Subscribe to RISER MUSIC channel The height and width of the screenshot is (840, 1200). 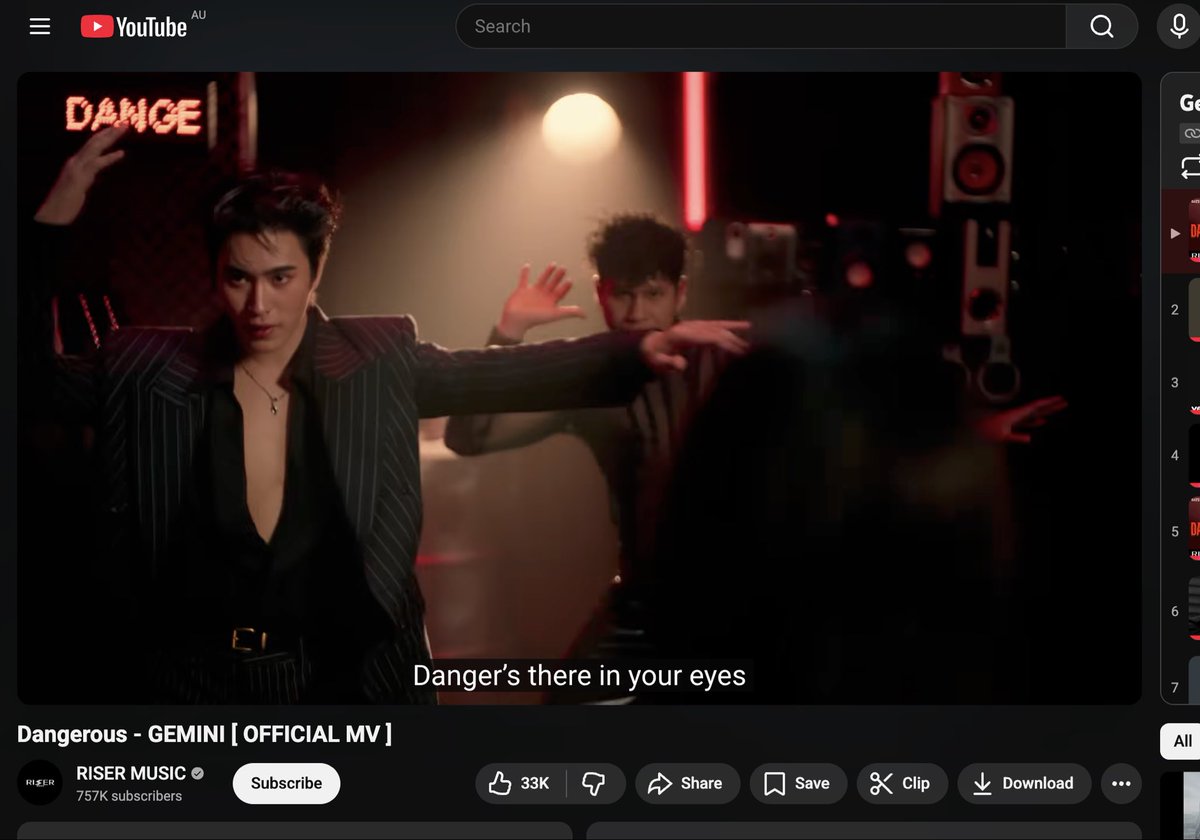tap(286, 783)
